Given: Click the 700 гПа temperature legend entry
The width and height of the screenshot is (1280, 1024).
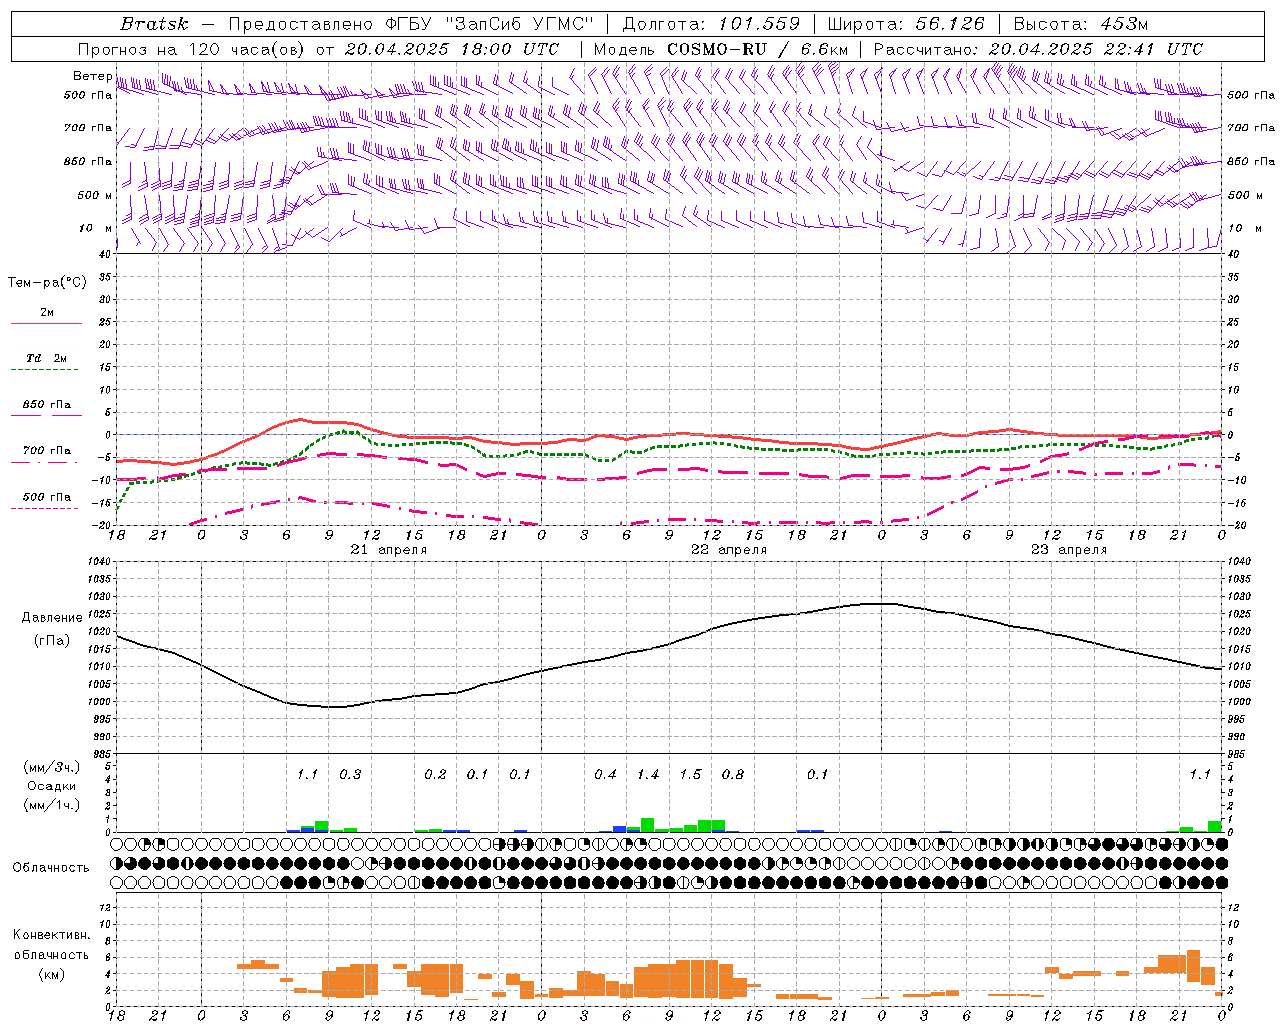Looking at the screenshot, I should click(46, 451).
